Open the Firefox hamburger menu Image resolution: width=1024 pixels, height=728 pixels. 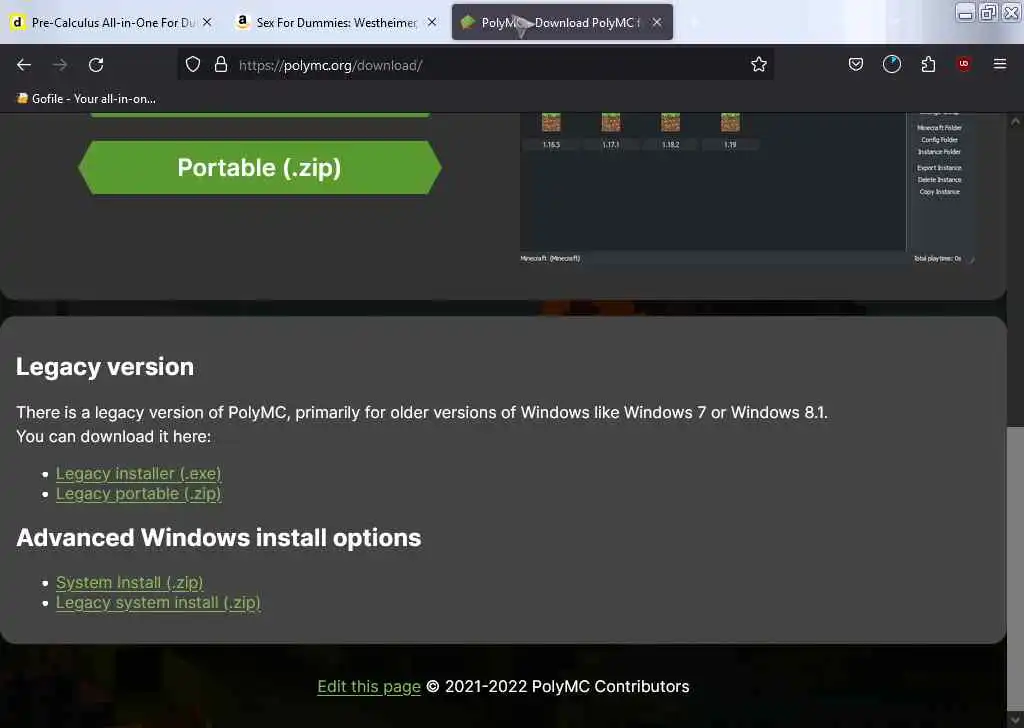point(999,64)
